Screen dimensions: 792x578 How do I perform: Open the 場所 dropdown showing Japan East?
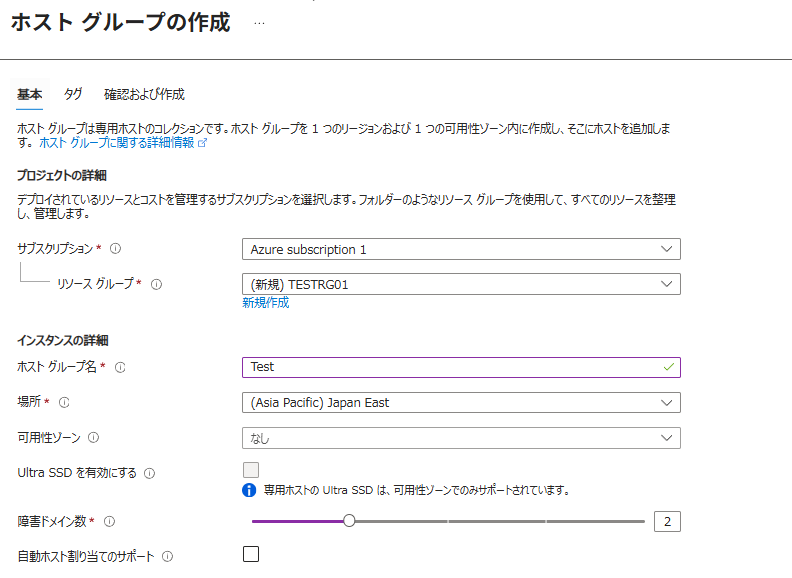point(461,403)
